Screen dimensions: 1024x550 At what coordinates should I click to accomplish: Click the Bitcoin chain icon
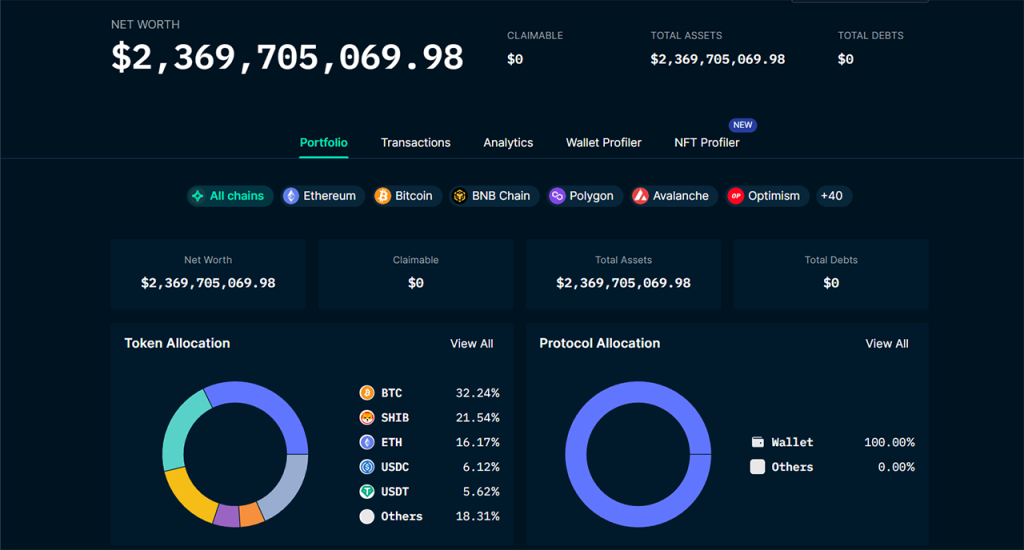point(383,196)
